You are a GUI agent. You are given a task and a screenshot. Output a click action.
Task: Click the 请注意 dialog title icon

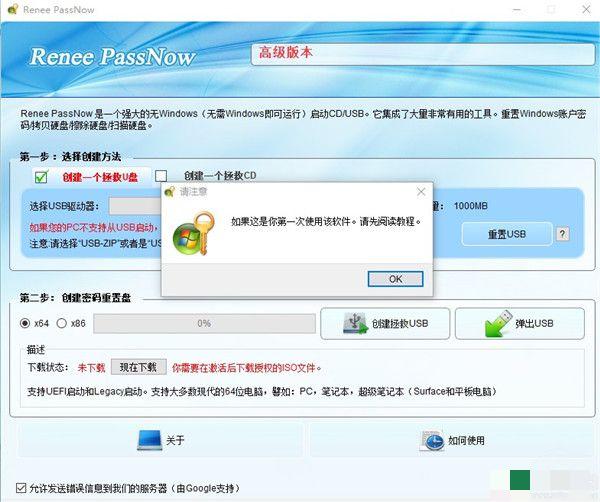(169, 191)
